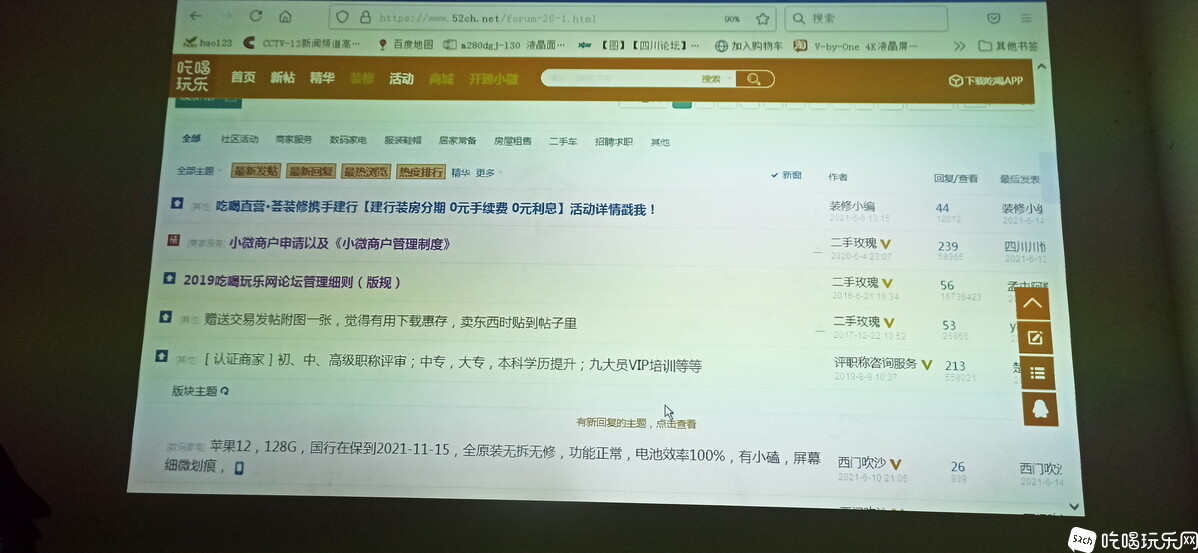
Task: Open the 吃喝直营·荟装修携手建行 thread
Action: pyautogui.click(x=435, y=208)
